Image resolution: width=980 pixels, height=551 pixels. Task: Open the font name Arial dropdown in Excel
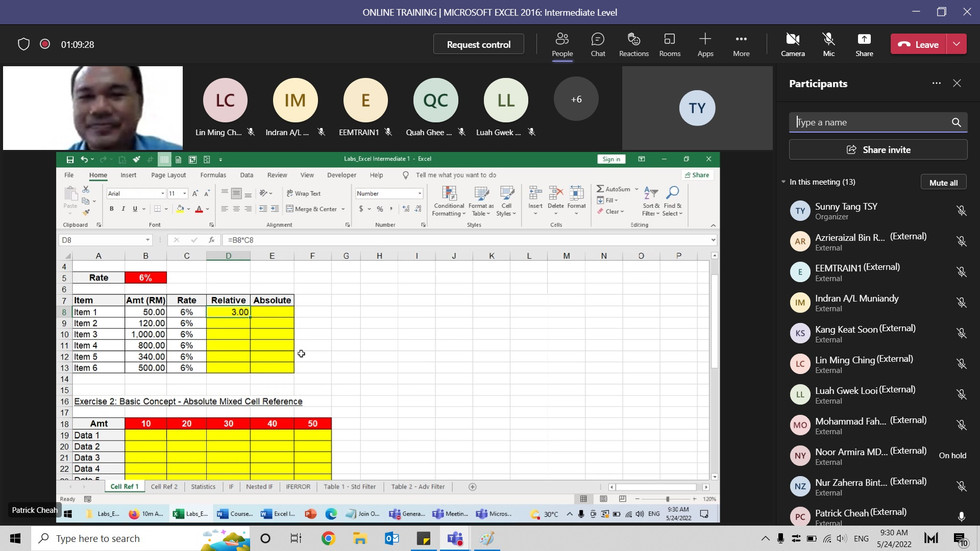tap(162, 194)
